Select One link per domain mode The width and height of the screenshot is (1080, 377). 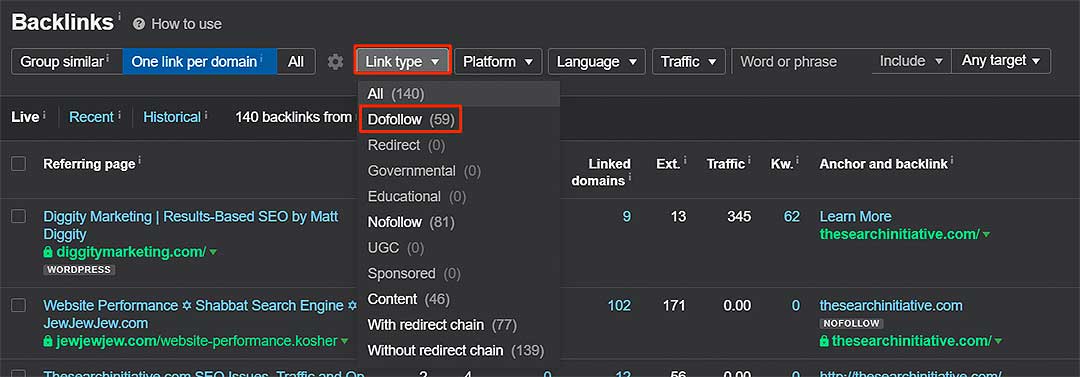tap(200, 61)
